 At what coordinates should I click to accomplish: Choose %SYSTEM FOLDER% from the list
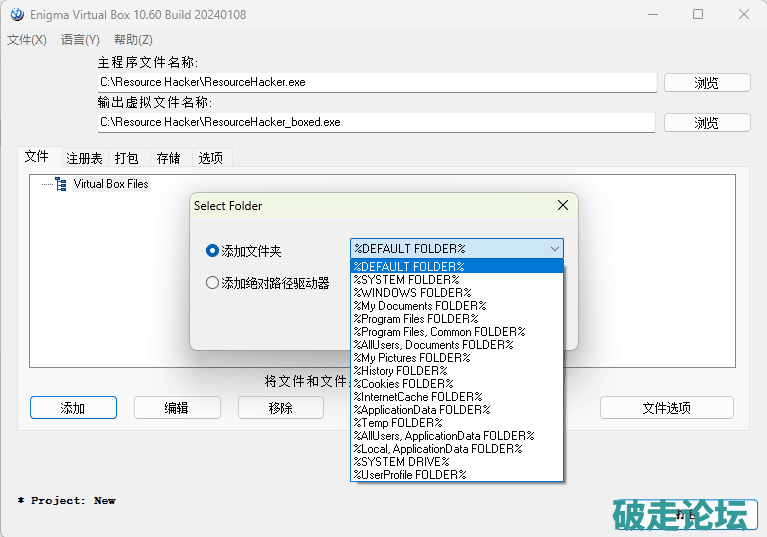(x=405, y=280)
